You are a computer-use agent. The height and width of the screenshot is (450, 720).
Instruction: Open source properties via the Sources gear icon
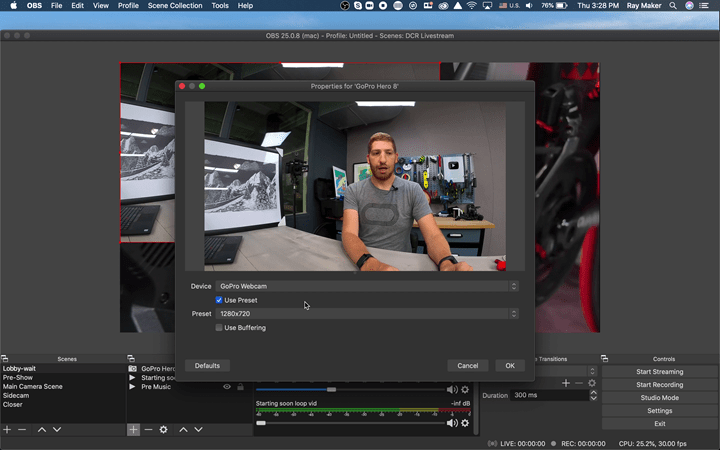pyautogui.click(x=163, y=429)
